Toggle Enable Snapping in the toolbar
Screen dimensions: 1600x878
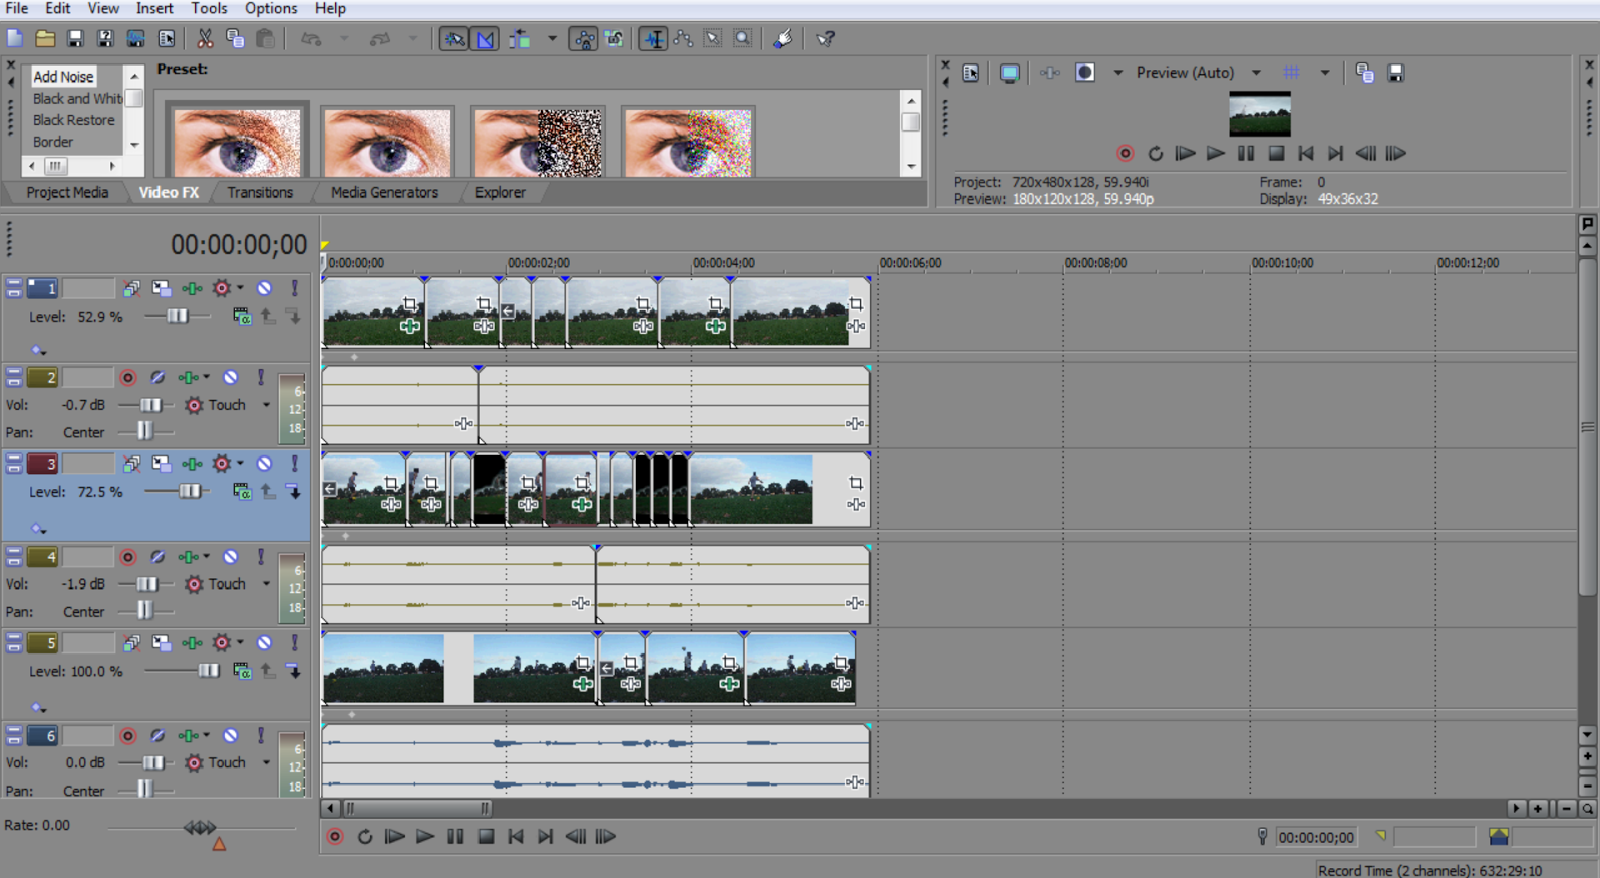pos(454,38)
